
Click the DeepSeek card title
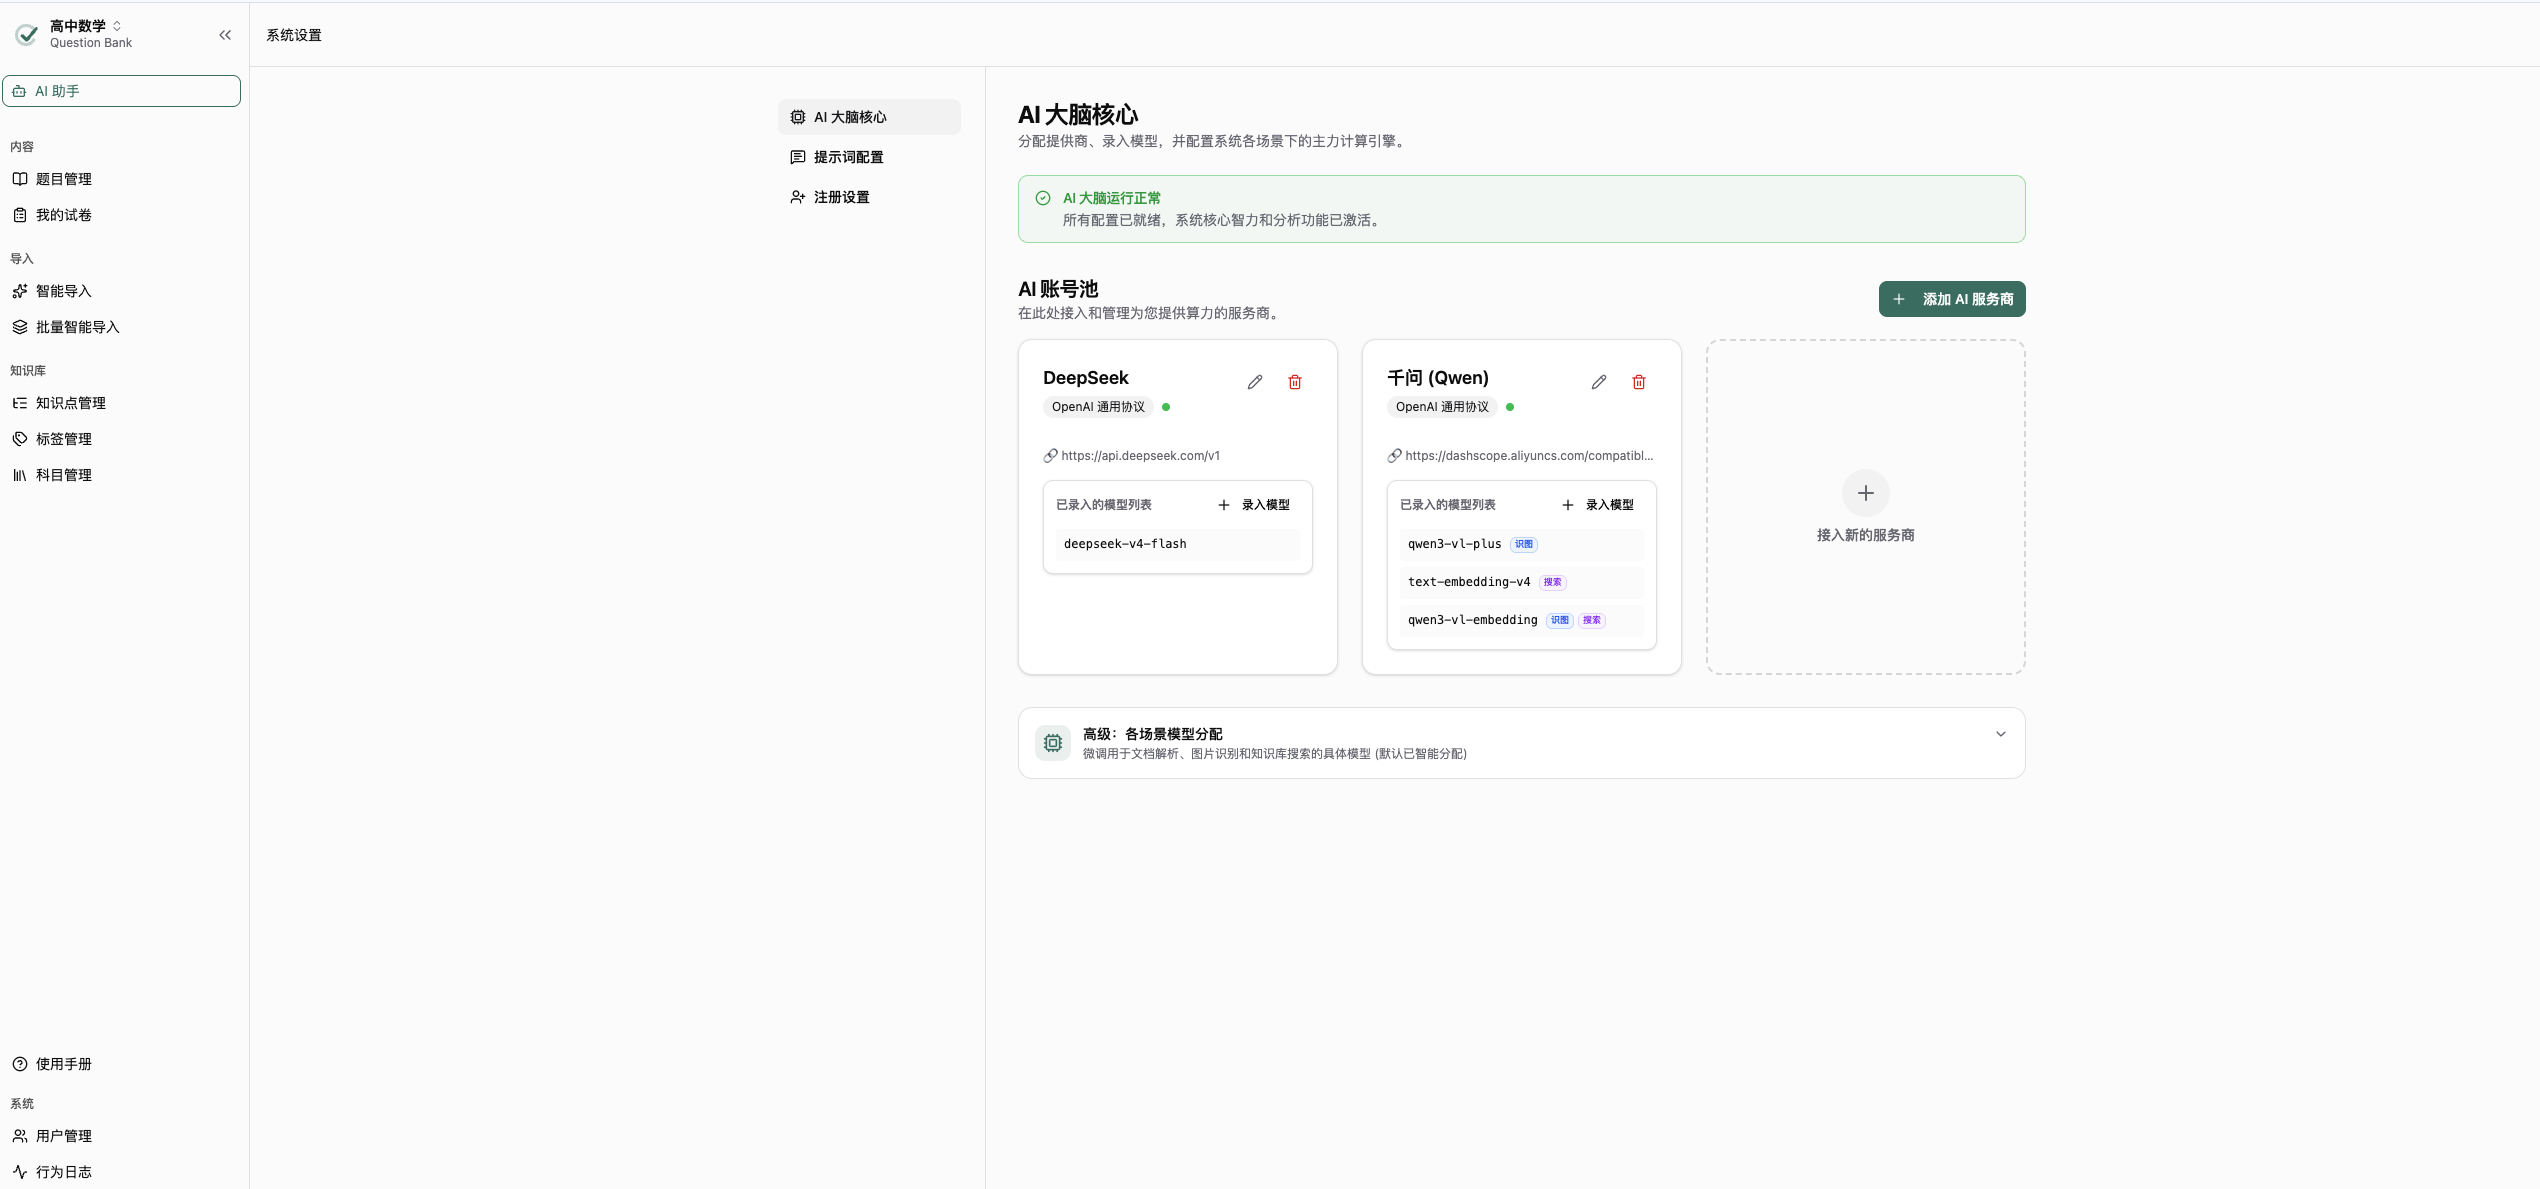pyautogui.click(x=1085, y=378)
